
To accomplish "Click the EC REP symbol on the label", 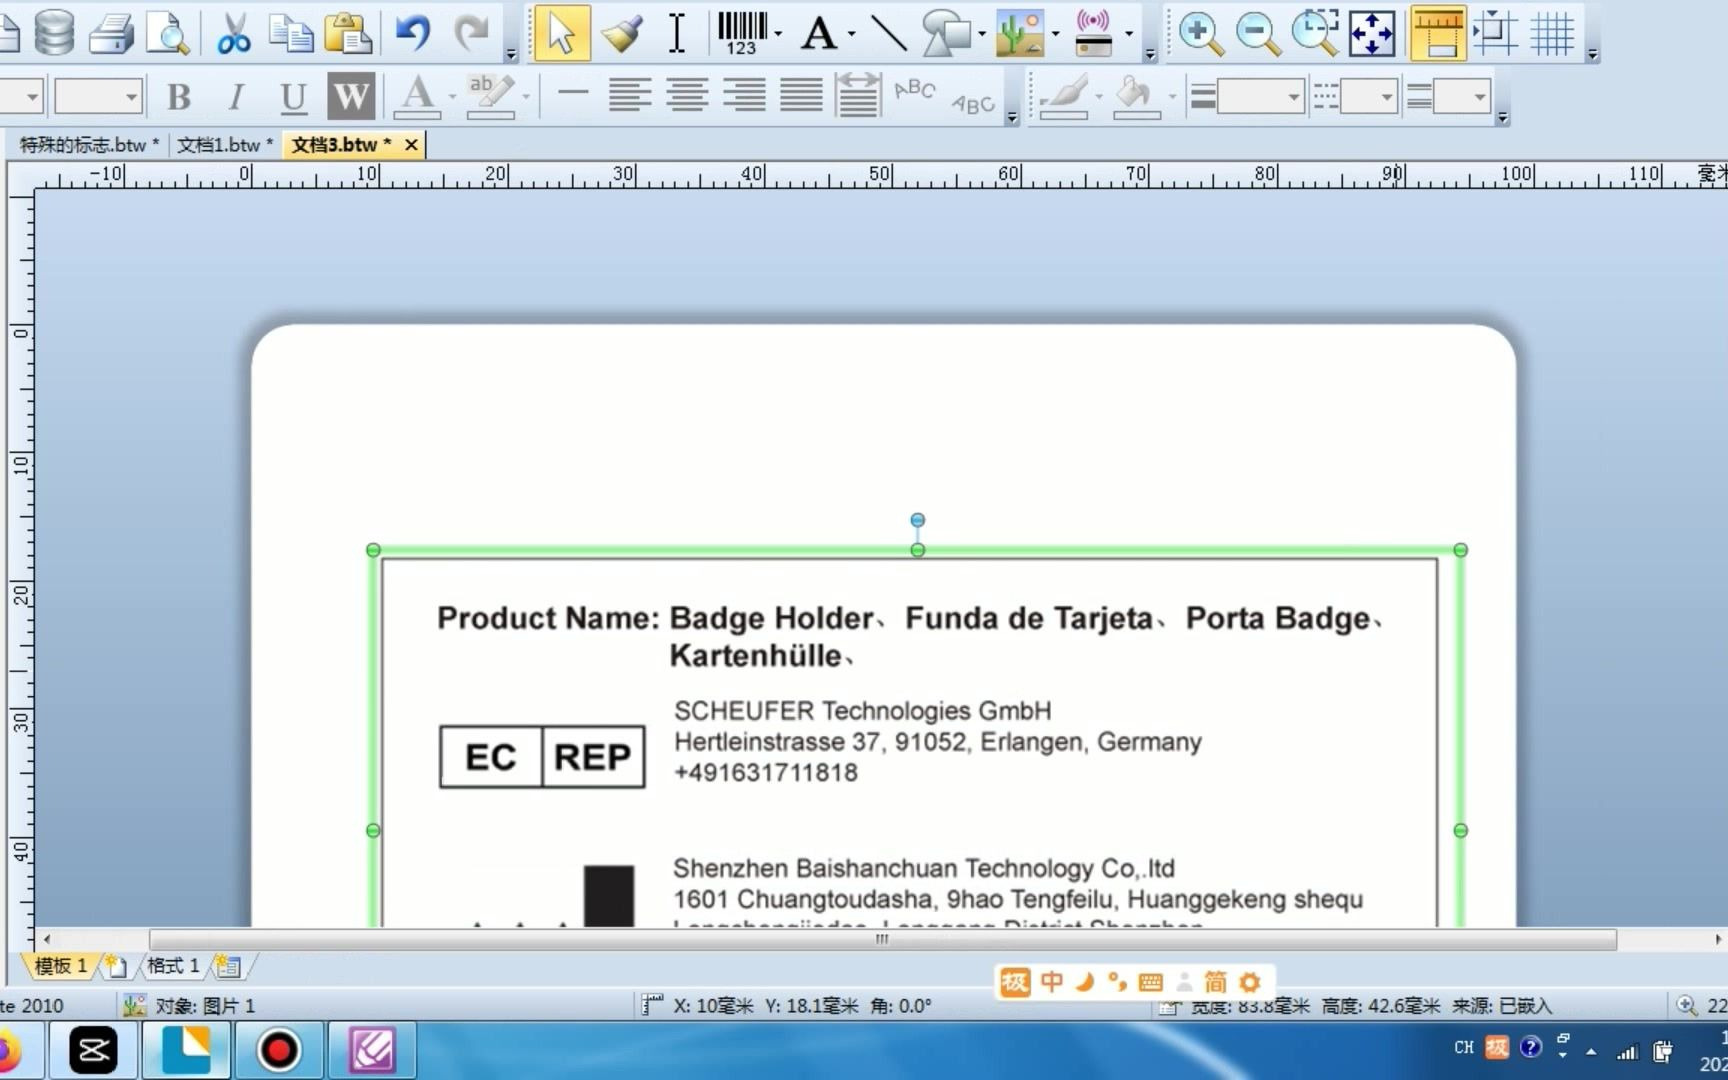I will tap(542, 757).
